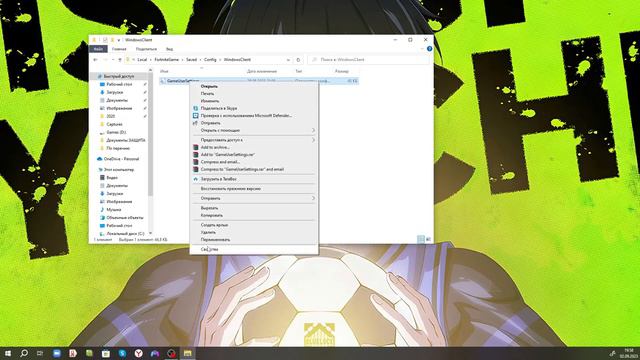
Task: Choose "Открыть" in the context menu
Action: (x=209, y=86)
